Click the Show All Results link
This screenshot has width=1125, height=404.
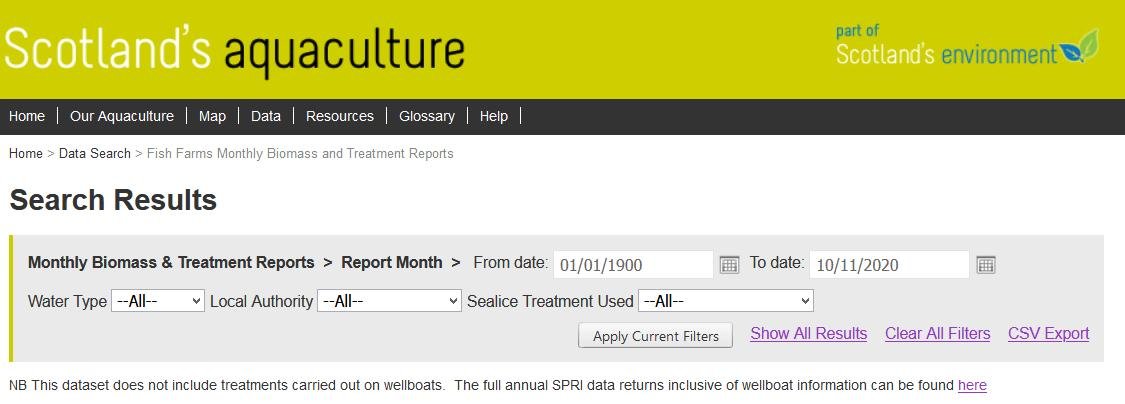(x=808, y=334)
